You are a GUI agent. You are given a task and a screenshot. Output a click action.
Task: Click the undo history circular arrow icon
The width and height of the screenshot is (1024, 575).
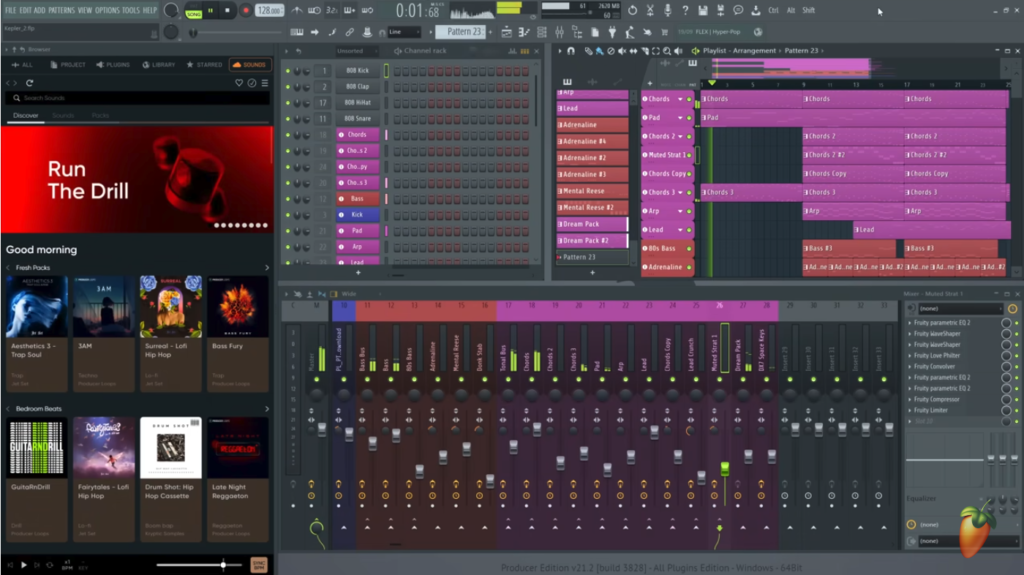[x=632, y=10]
